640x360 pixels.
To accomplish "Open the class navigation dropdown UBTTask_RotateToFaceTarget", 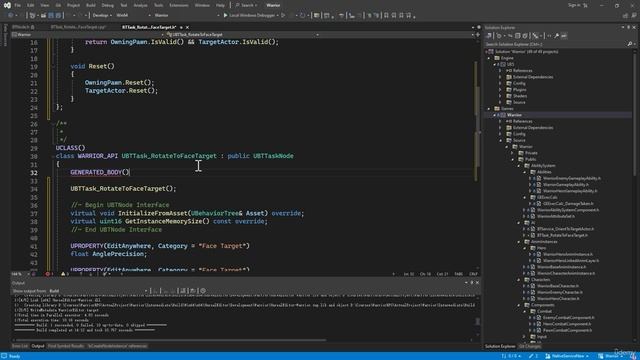I will click(x=242, y=35).
